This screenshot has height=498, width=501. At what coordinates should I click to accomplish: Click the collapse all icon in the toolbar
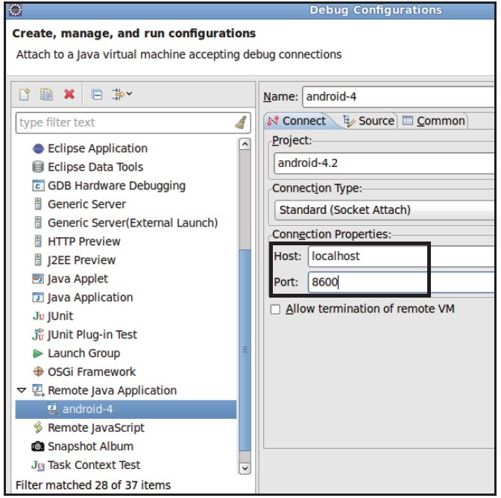(97, 95)
